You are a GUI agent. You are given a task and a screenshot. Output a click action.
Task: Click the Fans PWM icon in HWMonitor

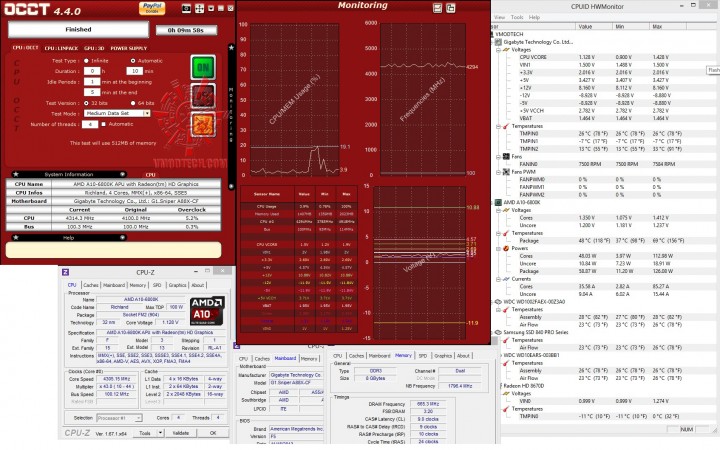point(506,172)
